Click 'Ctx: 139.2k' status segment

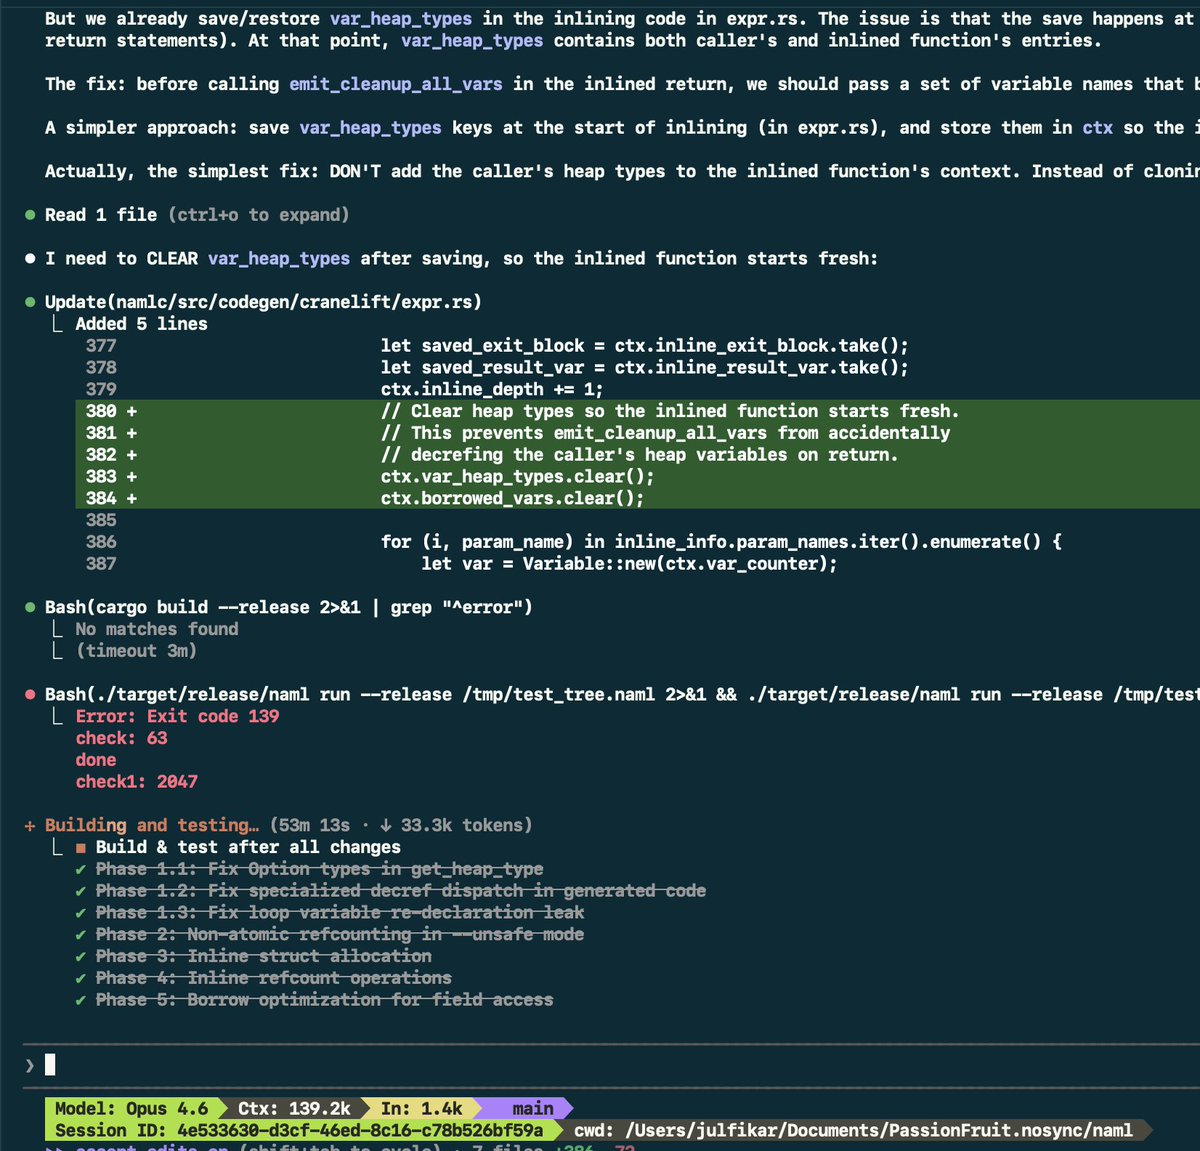(x=294, y=1108)
